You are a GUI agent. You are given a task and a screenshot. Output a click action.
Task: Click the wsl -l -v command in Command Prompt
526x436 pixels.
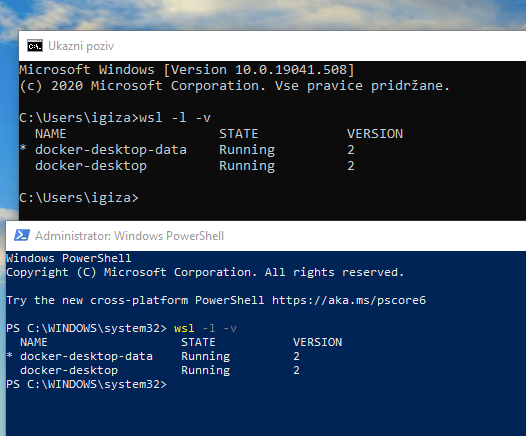[x=175, y=118]
